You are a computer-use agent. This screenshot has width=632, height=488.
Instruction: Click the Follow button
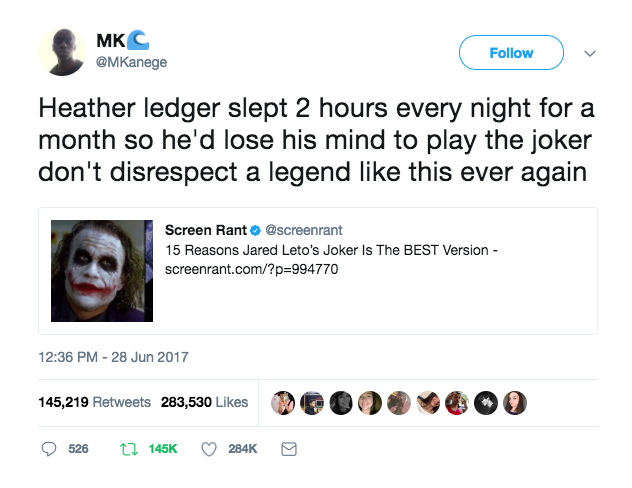click(x=511, y=53)
